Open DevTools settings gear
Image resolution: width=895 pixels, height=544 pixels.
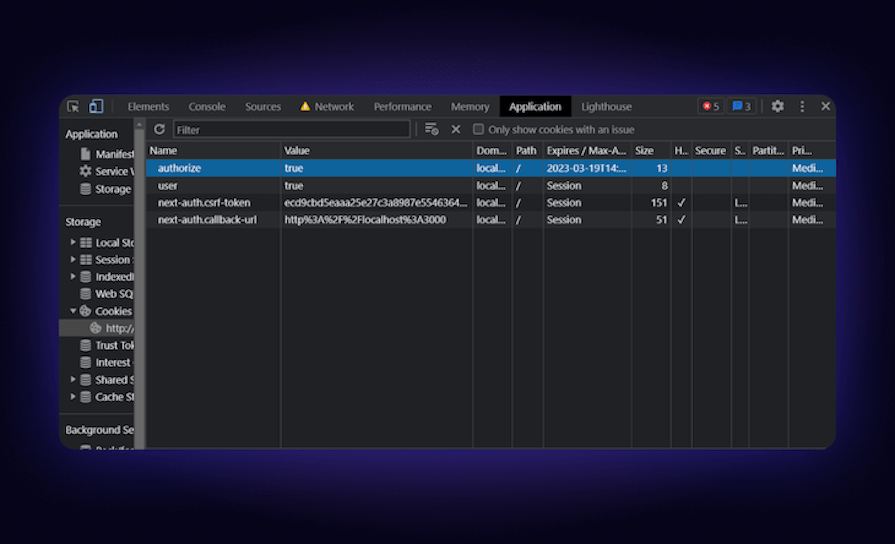(x=777, y=106)
